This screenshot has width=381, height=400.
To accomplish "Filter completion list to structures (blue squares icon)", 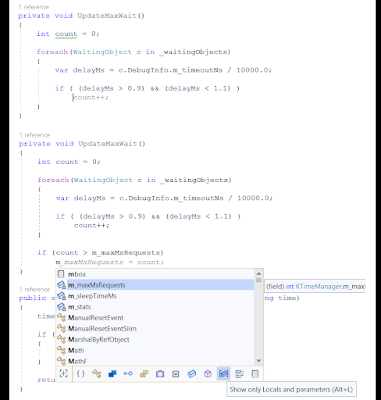I will pyautogui.click(x=112, y=374).
